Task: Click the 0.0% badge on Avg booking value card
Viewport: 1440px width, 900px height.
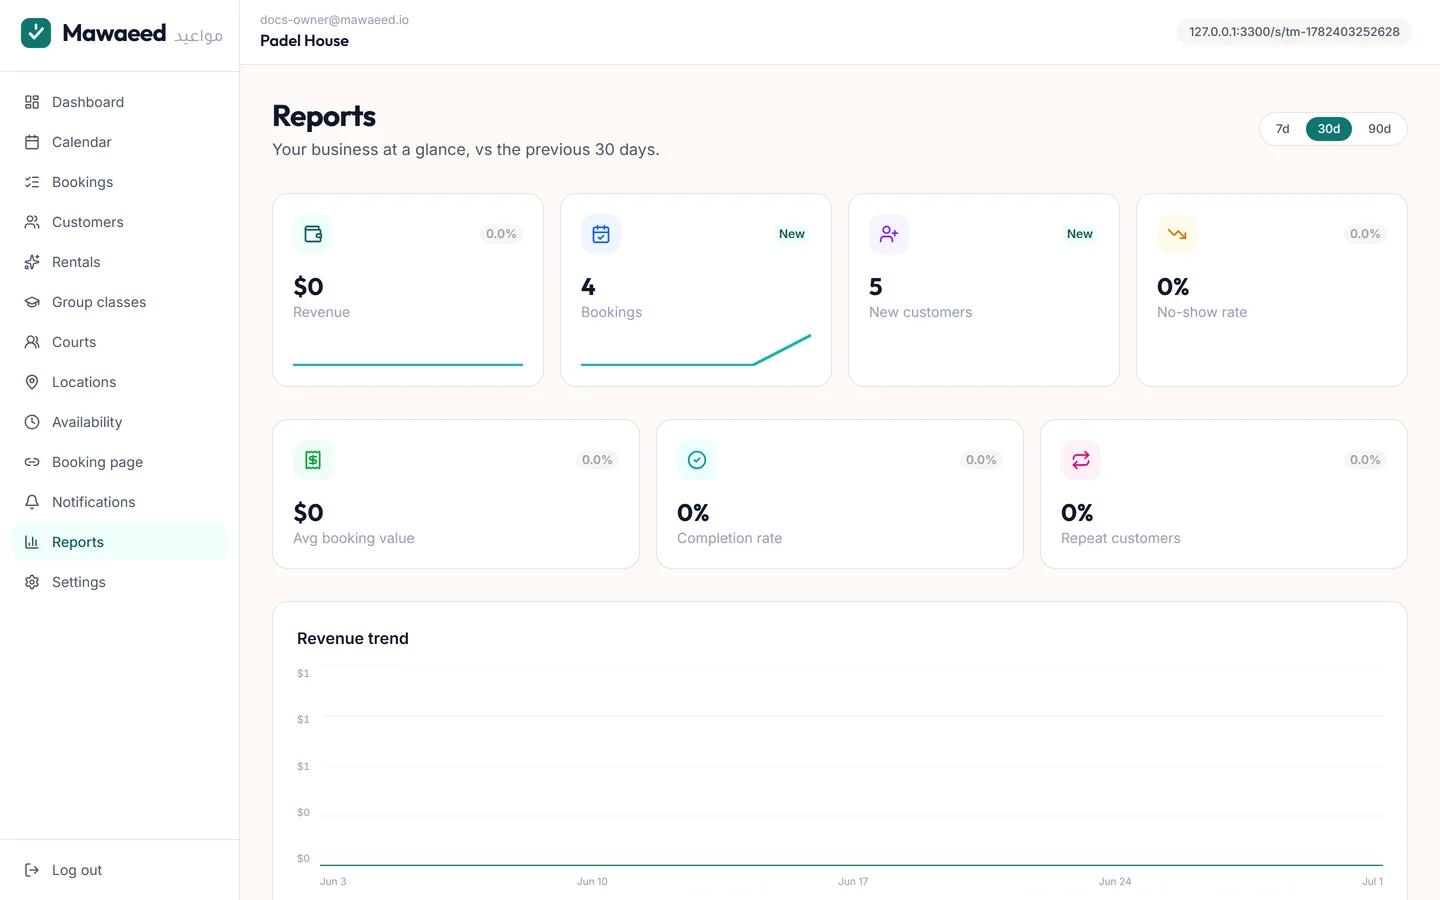Action: pos(597,460)
